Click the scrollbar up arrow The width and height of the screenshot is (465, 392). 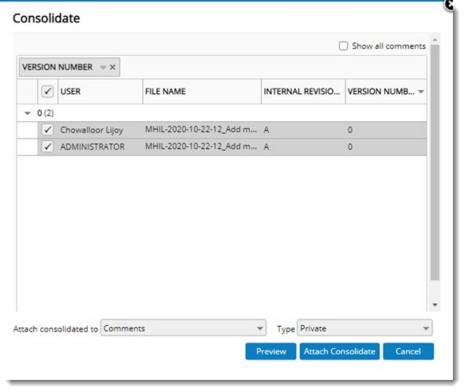click(x=435, y=40)
